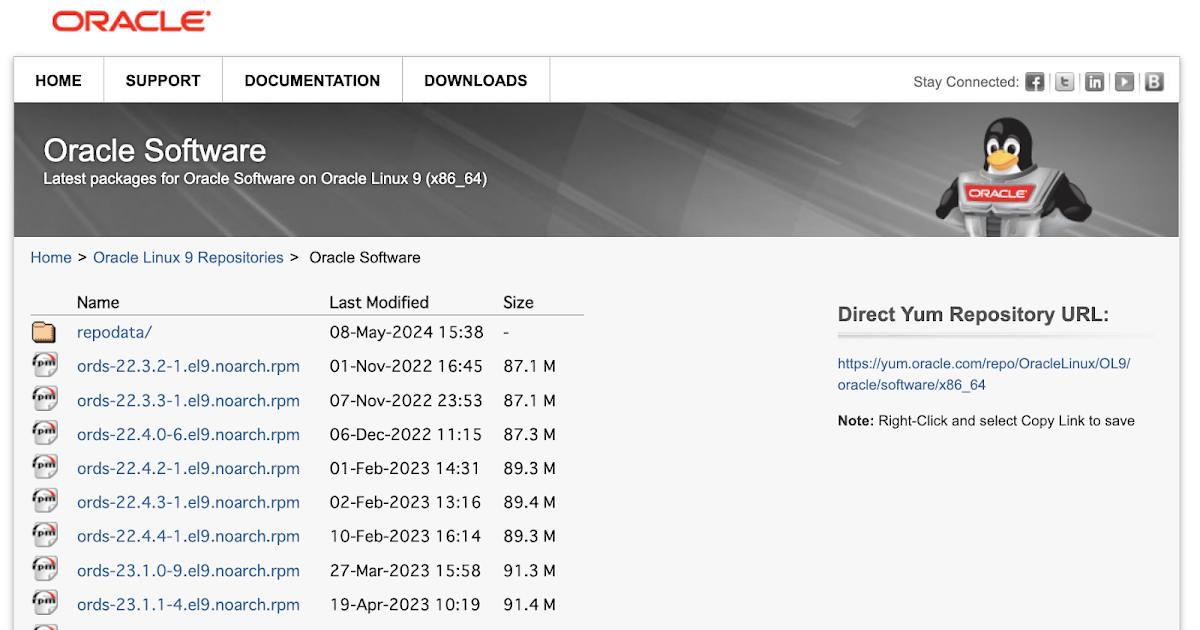1200x630 pixels.
Task: Click the 87.3 M size value
Action: click(530, 434)
